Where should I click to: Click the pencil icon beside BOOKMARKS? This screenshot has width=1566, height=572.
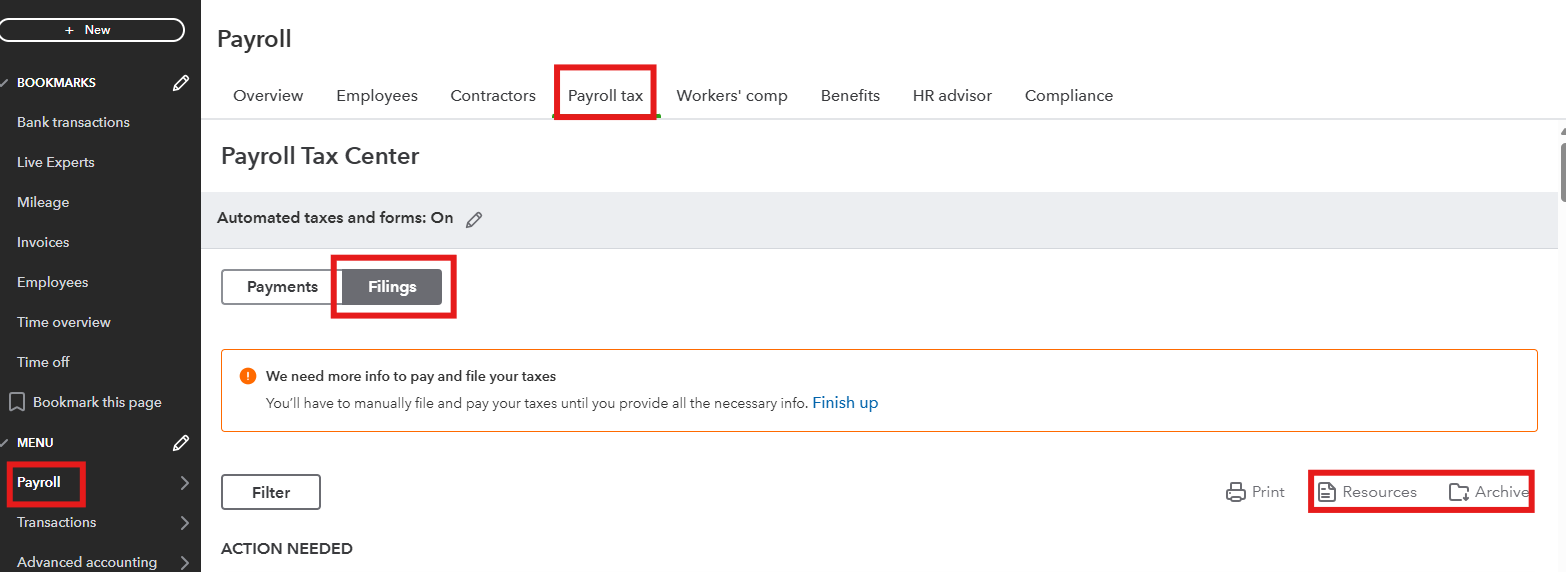click(x=181, y=83)
